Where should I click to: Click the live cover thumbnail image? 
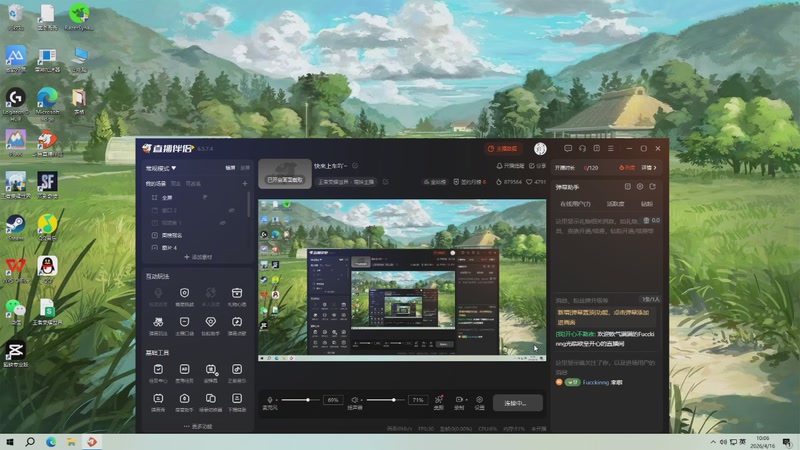coord(285,173)
